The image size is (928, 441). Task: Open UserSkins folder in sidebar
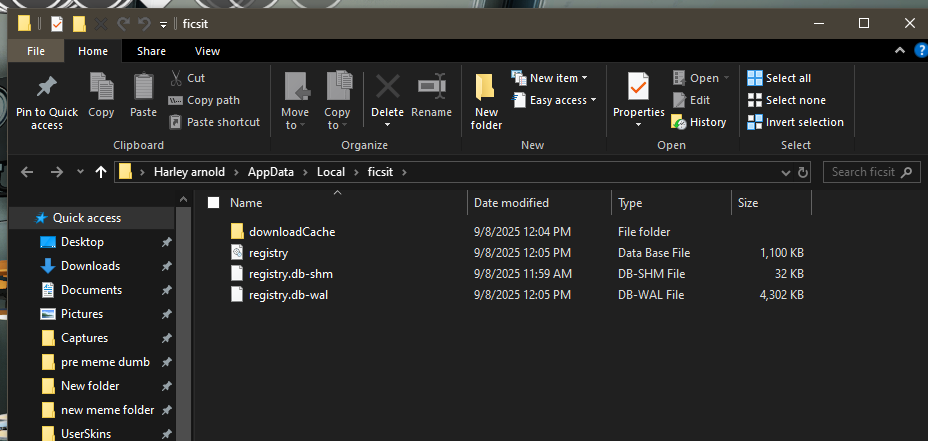(x=86, y=434)
